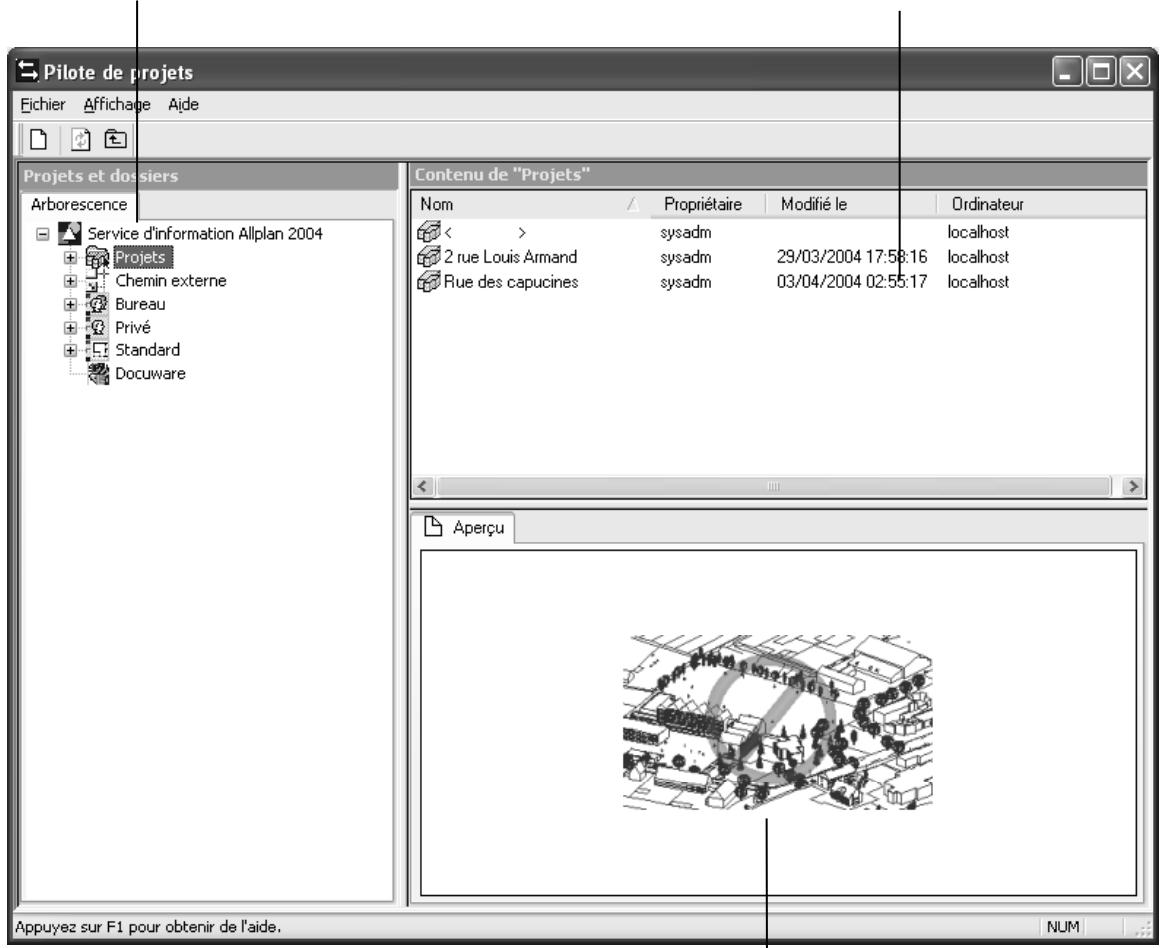Collapse the Service d'information Allplan 2004 node
The width and height of the screenshot is (1162, 948).
(x=43, y=234)
